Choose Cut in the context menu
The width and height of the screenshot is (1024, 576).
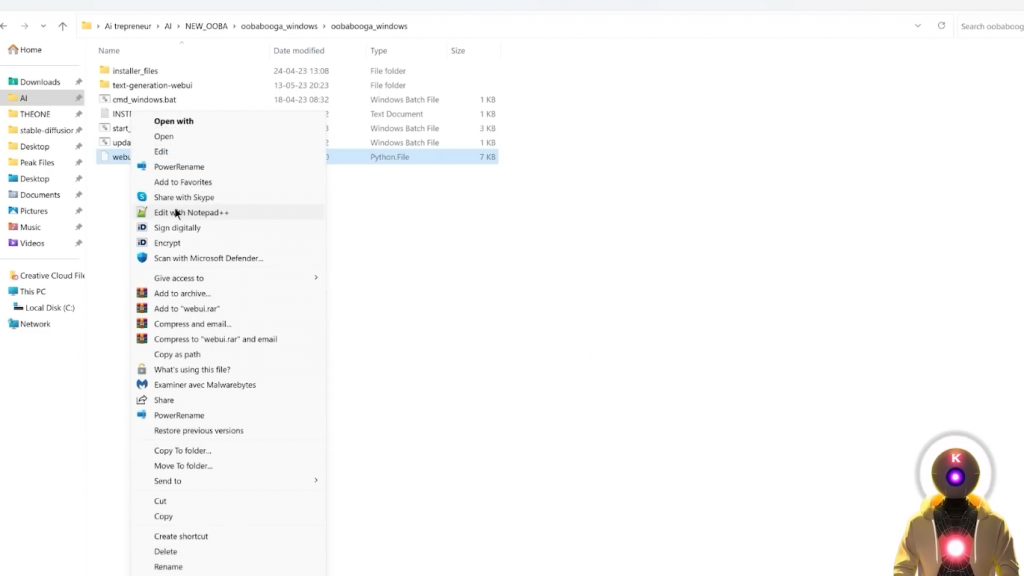160,501
